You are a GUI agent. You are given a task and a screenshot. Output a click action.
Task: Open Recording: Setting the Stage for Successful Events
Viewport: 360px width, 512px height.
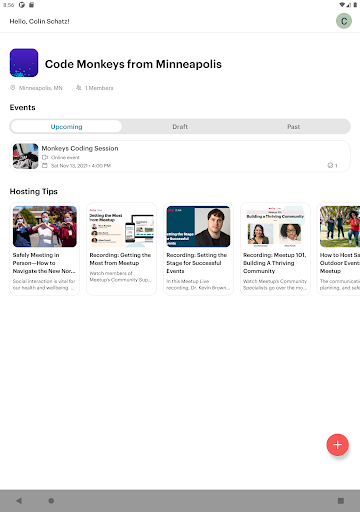click(x=198, y=249)
